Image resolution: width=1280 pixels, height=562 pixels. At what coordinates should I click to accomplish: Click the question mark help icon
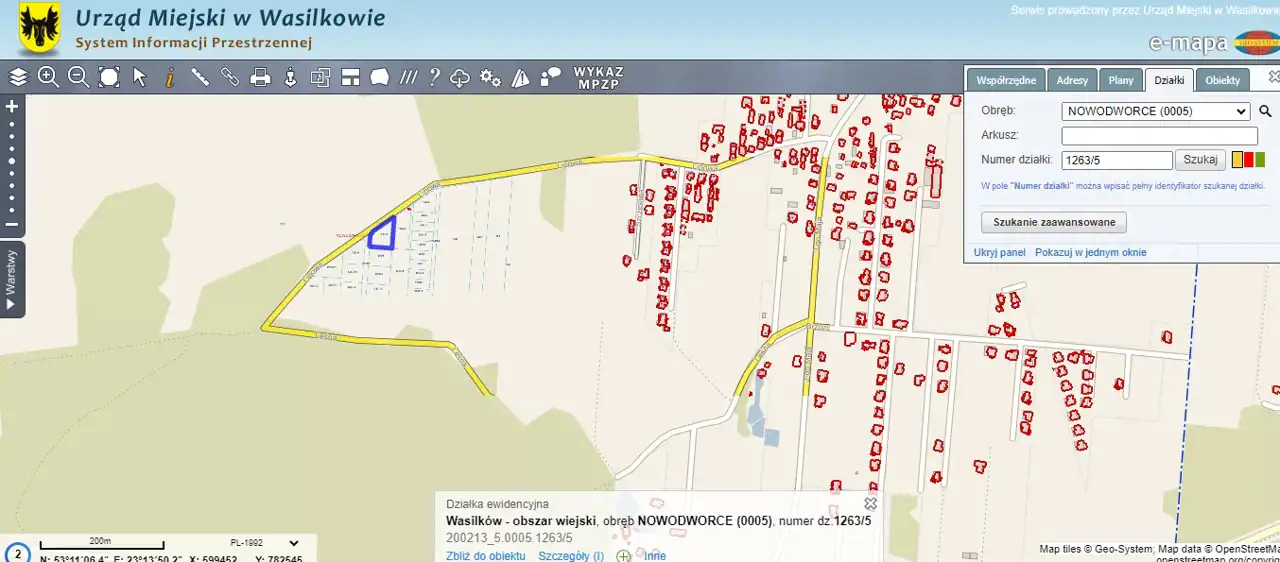[434, 77]
